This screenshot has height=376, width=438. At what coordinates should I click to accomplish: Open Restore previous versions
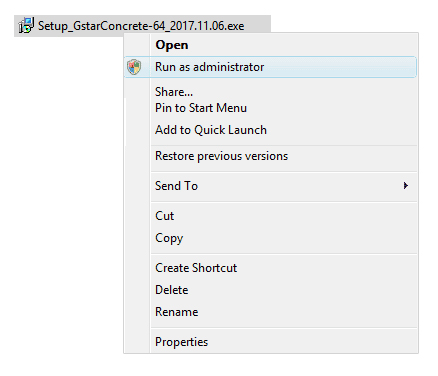point(221,156)
